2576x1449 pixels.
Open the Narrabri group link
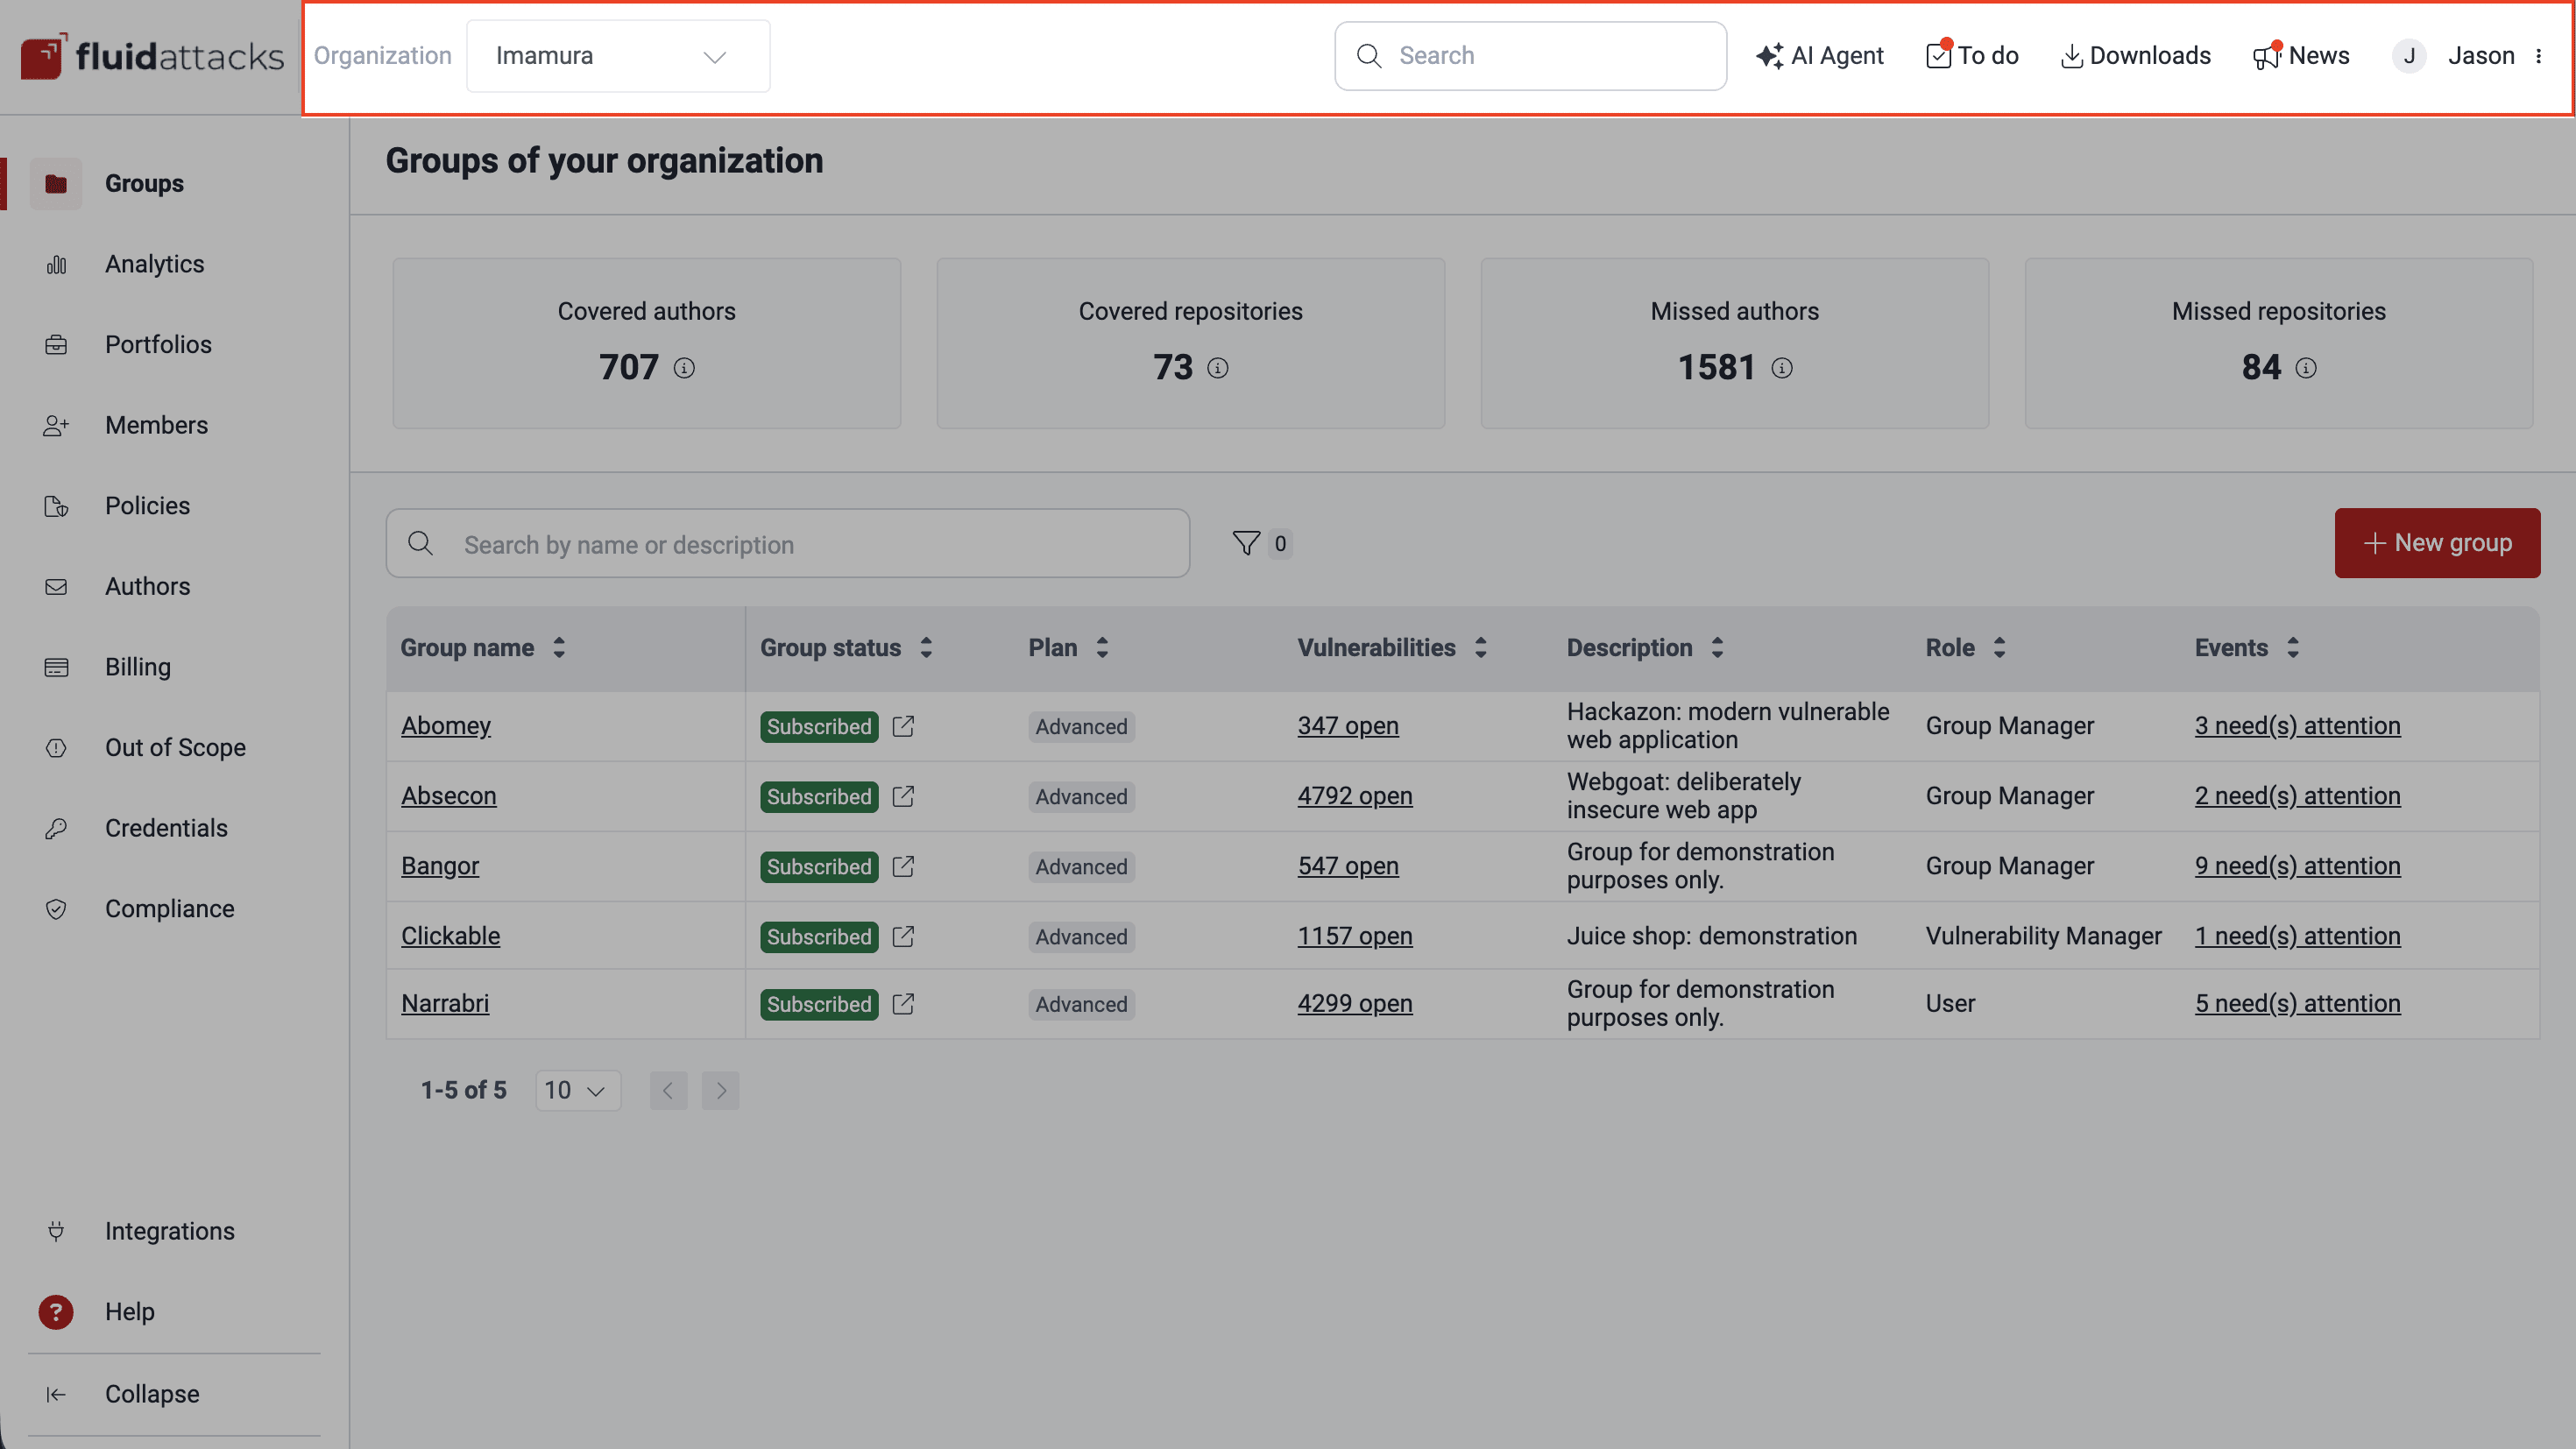pos(445,1003)
